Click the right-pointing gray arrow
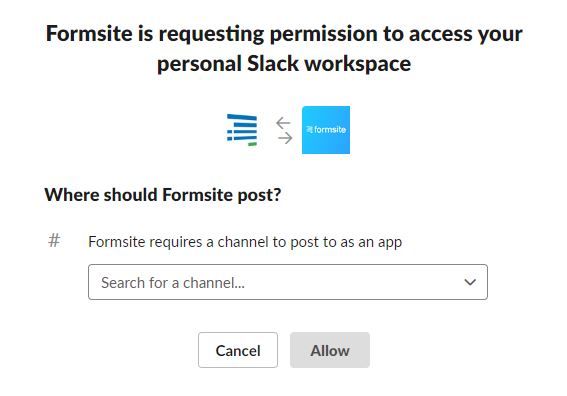The height and width of the screenshot is (396, 567). 285,138
